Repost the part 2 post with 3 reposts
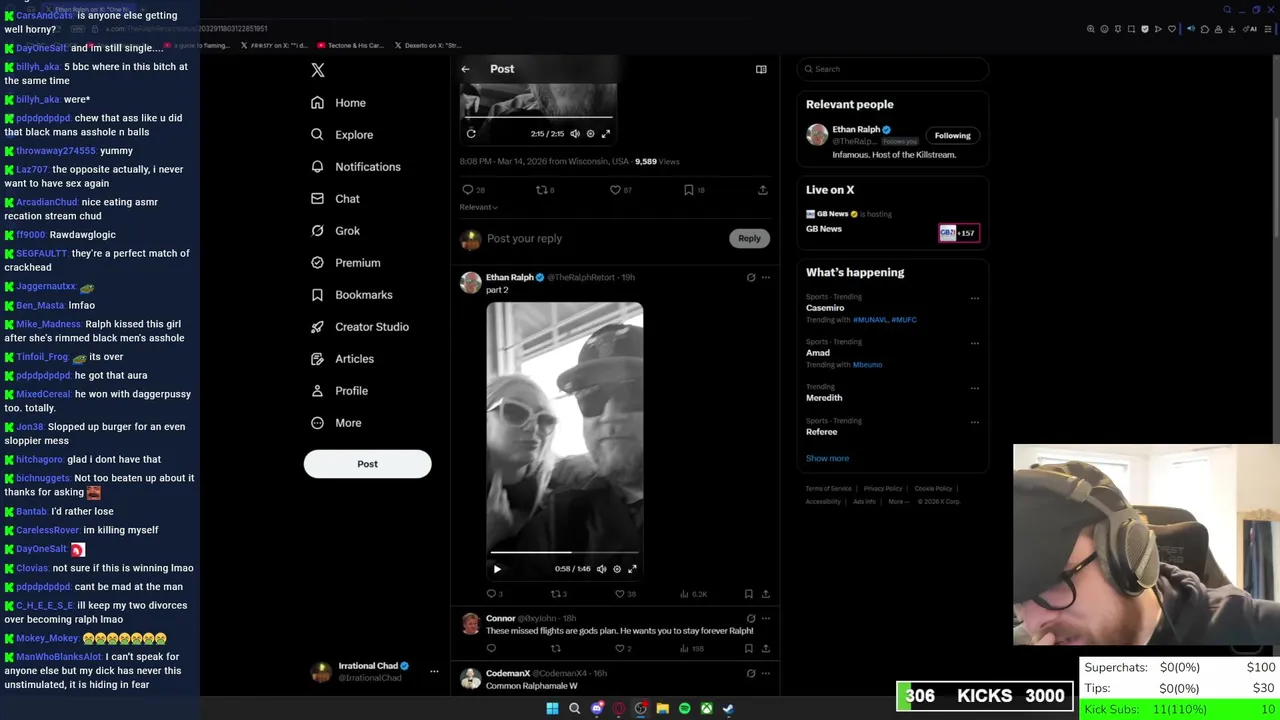This screenshot has width=1280, height=720. (x=558, y=594)
